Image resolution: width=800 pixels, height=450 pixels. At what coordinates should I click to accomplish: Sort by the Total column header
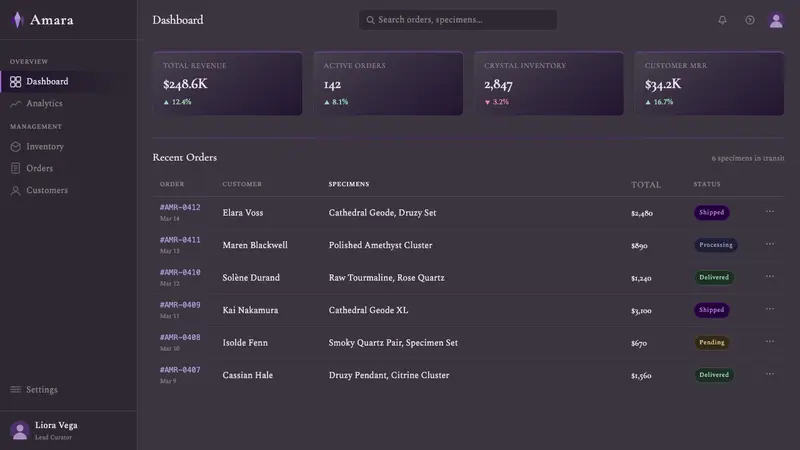[646, 185]
